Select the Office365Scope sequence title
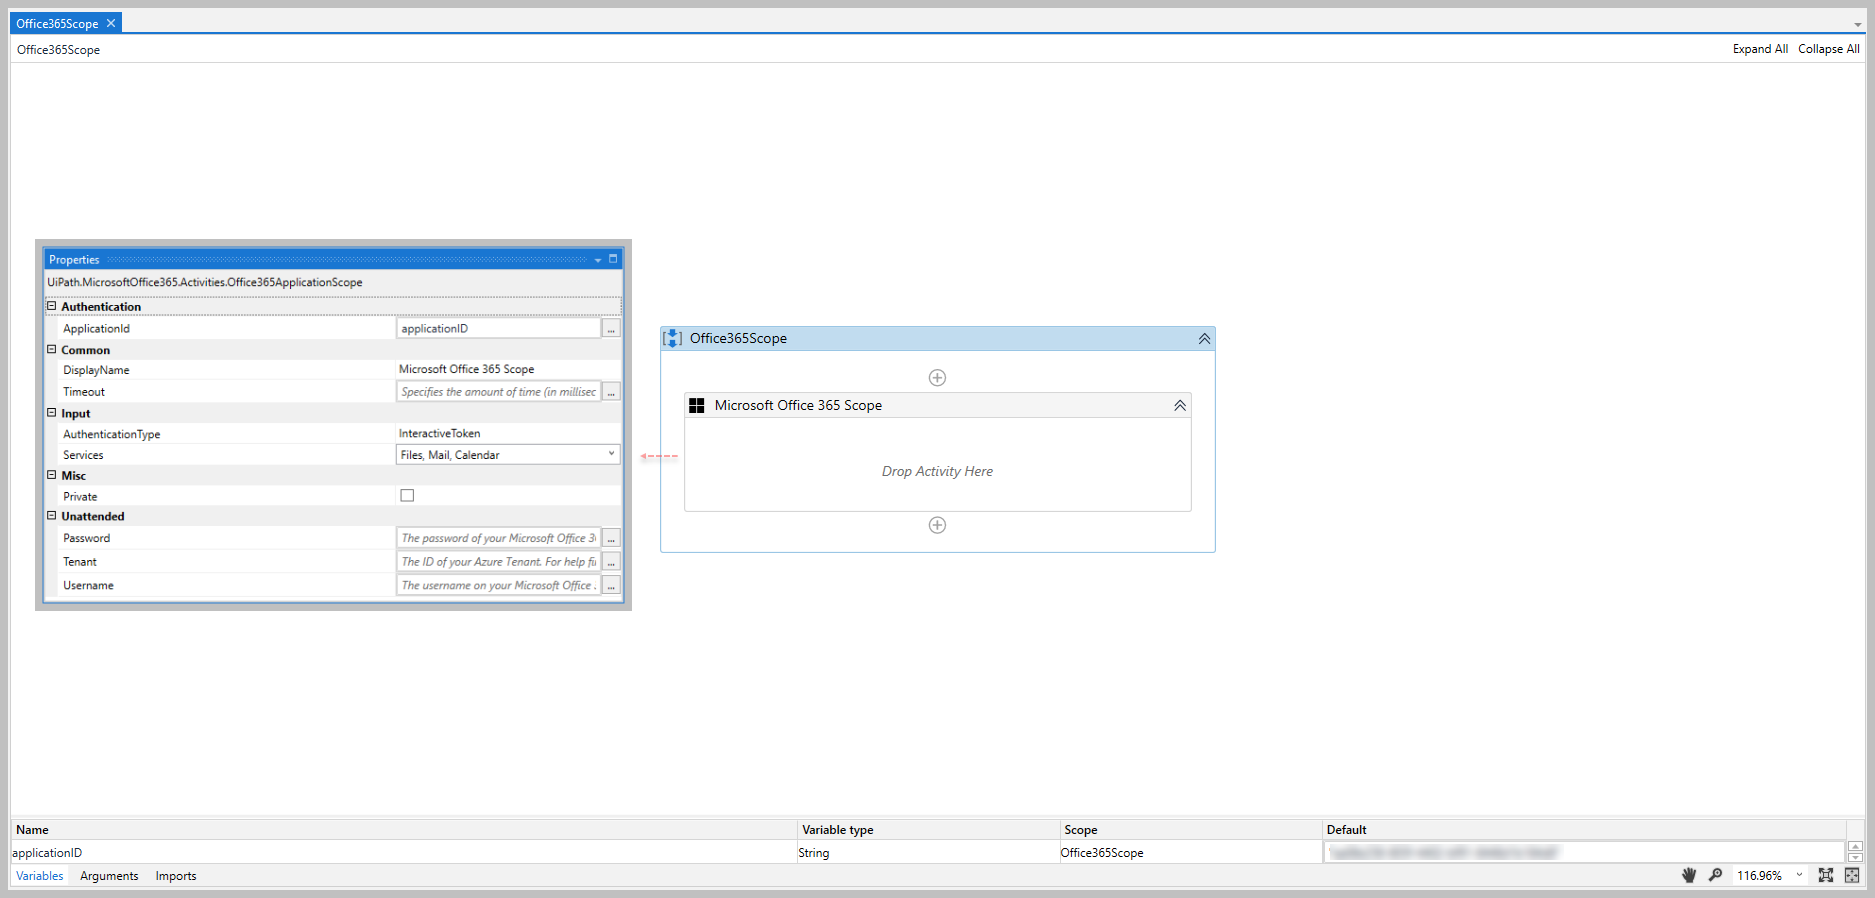The height and width of the screenshot is (898, 1875). coord(738,338)
